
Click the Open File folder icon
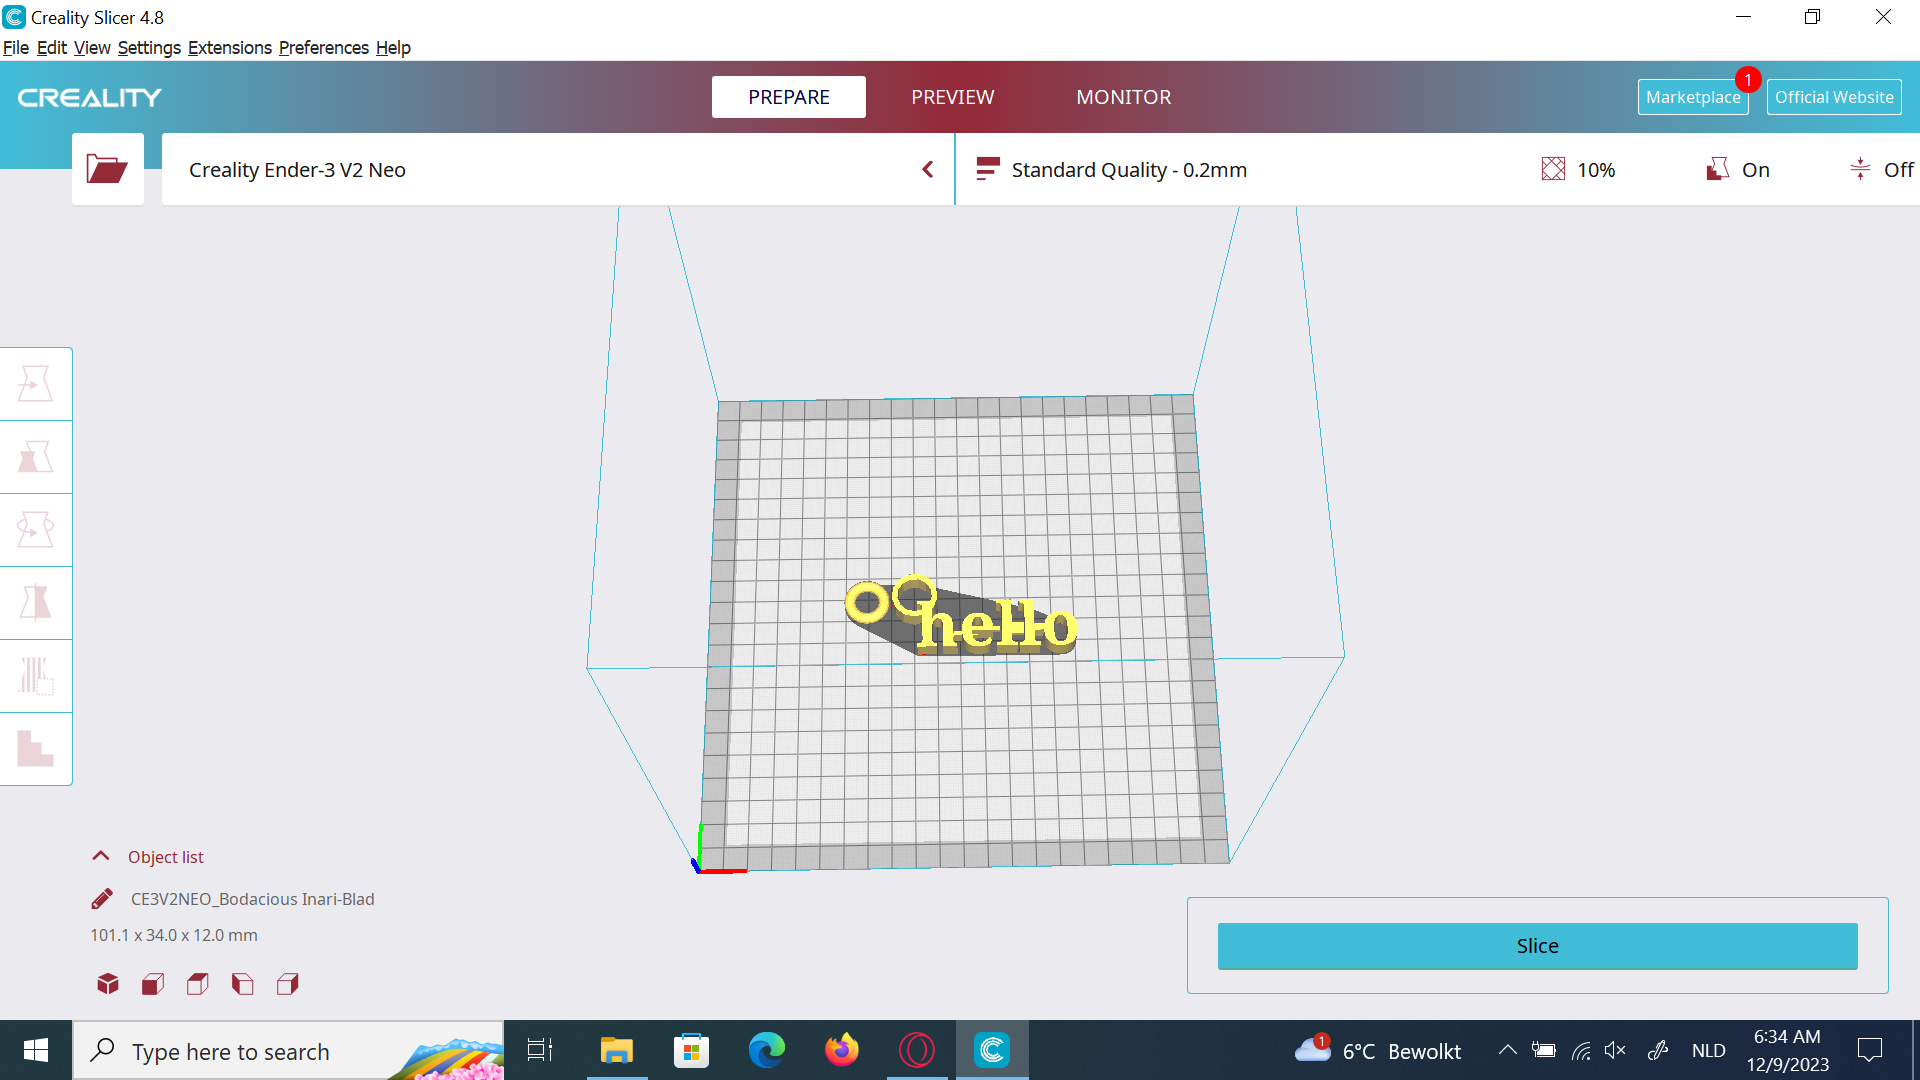(107, 169)
